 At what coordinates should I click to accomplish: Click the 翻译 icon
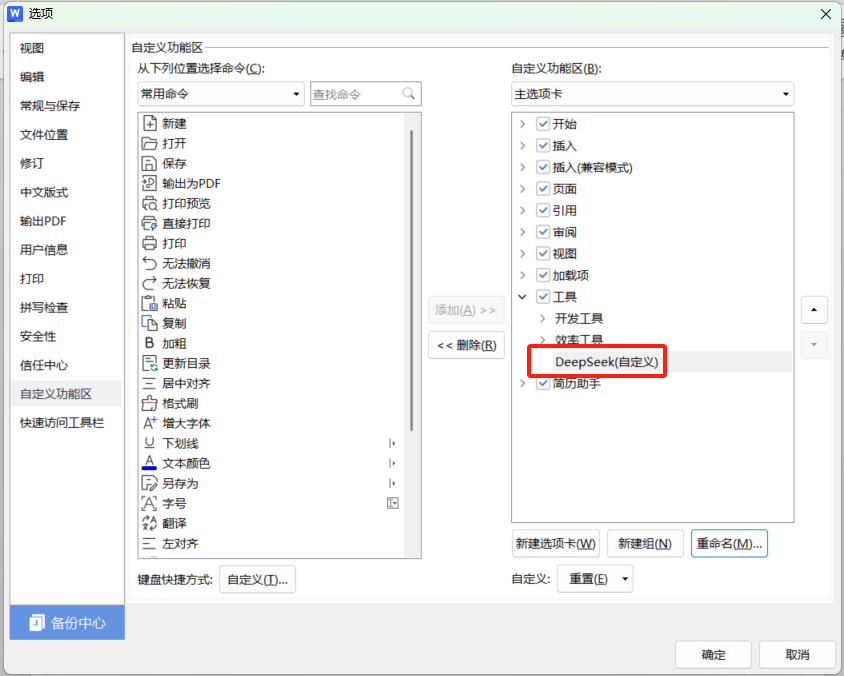coord(149,523)
